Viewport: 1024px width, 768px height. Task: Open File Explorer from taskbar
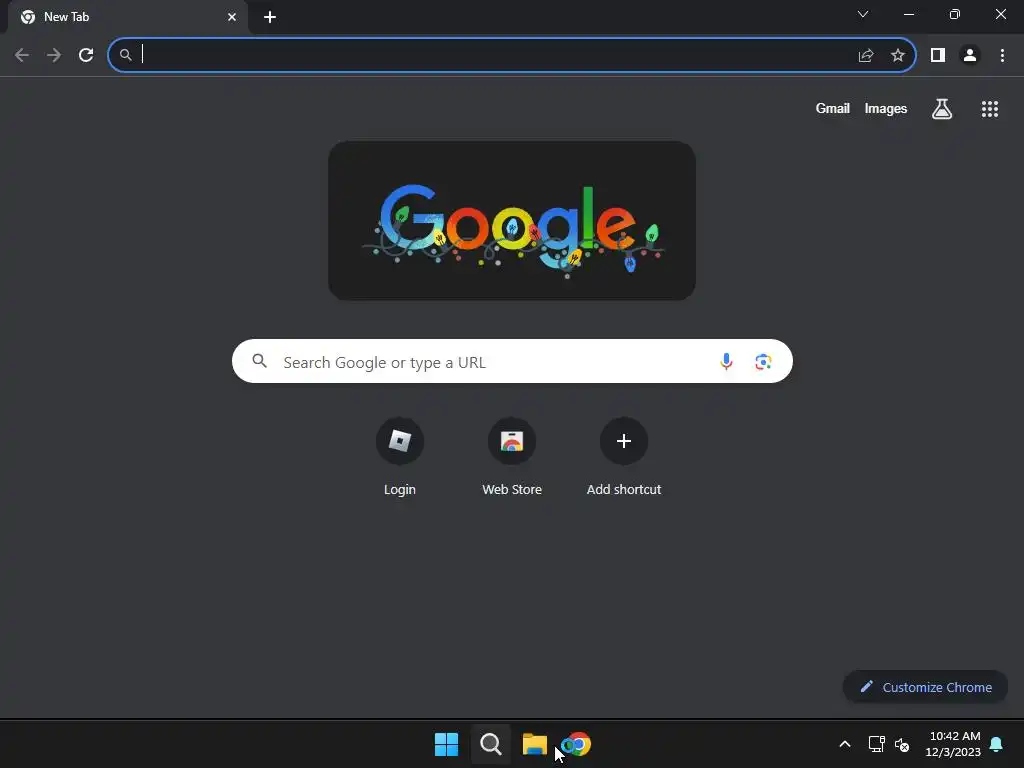[x=534, y=744]
